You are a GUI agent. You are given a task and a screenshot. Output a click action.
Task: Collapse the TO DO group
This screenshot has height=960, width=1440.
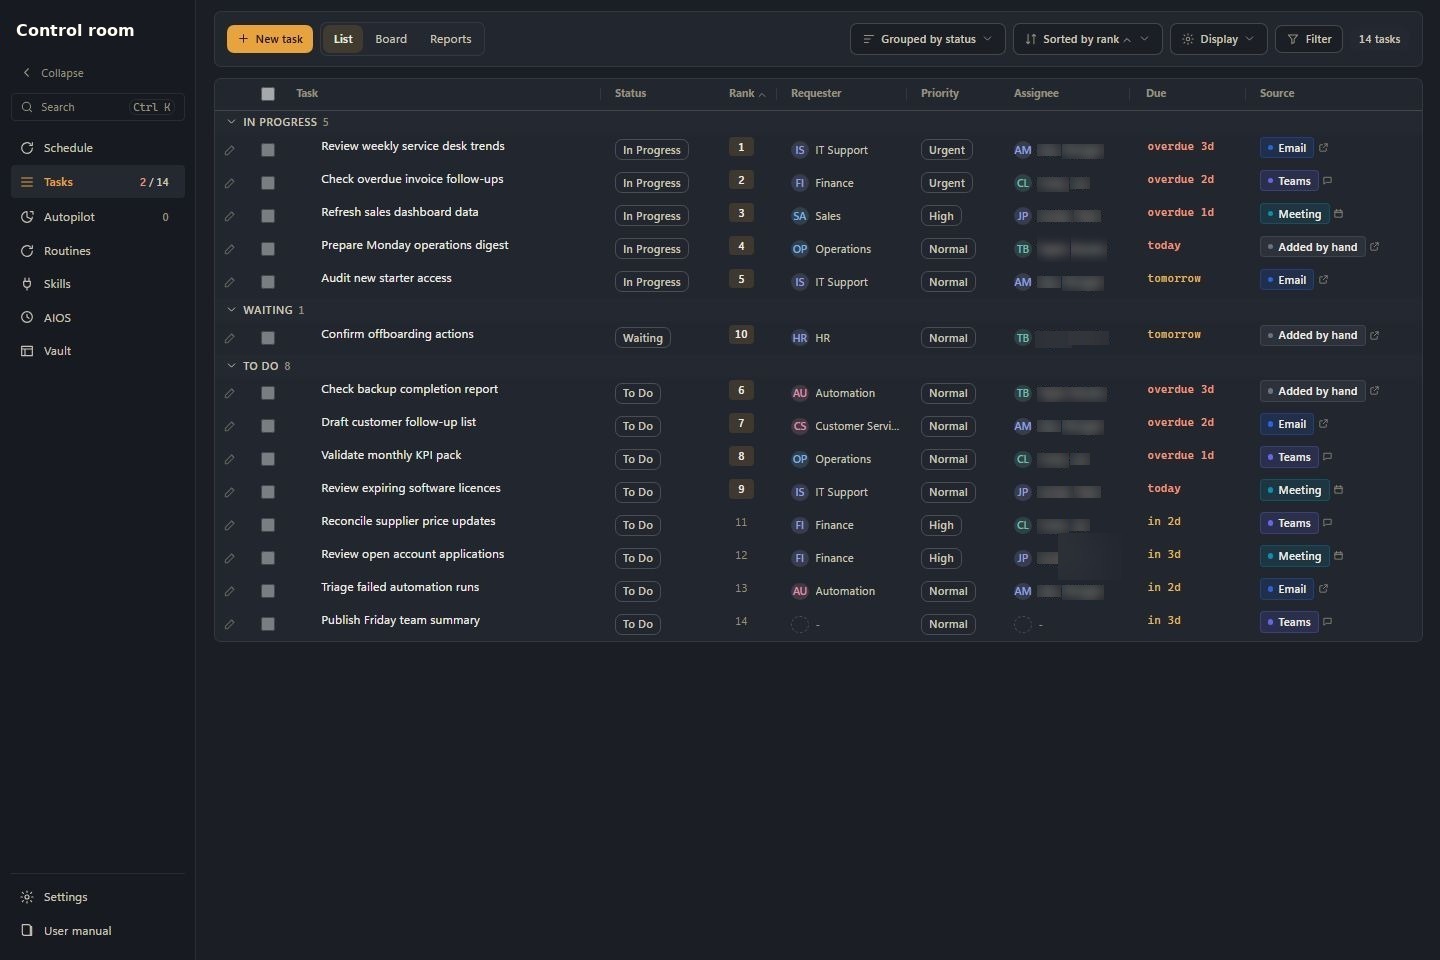[231, 366]
